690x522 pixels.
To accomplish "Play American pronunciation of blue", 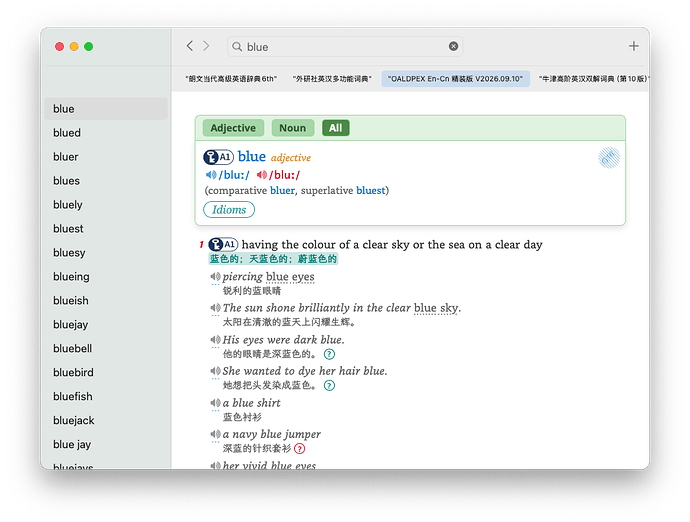I will tap(262, 175).
